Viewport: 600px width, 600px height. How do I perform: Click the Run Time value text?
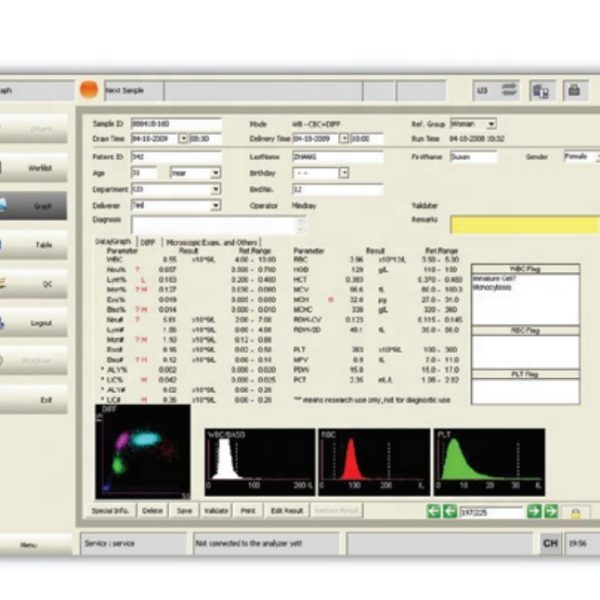pos(477,139)
